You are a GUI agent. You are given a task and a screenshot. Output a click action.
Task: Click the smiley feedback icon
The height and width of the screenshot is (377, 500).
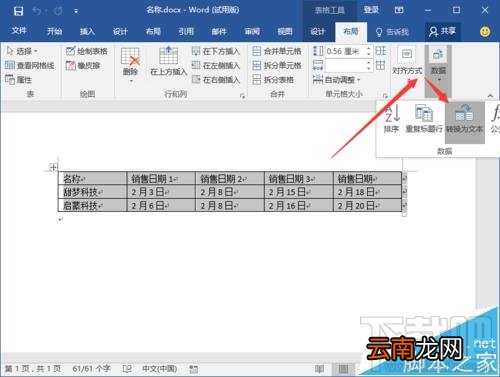tap(485, 32)
